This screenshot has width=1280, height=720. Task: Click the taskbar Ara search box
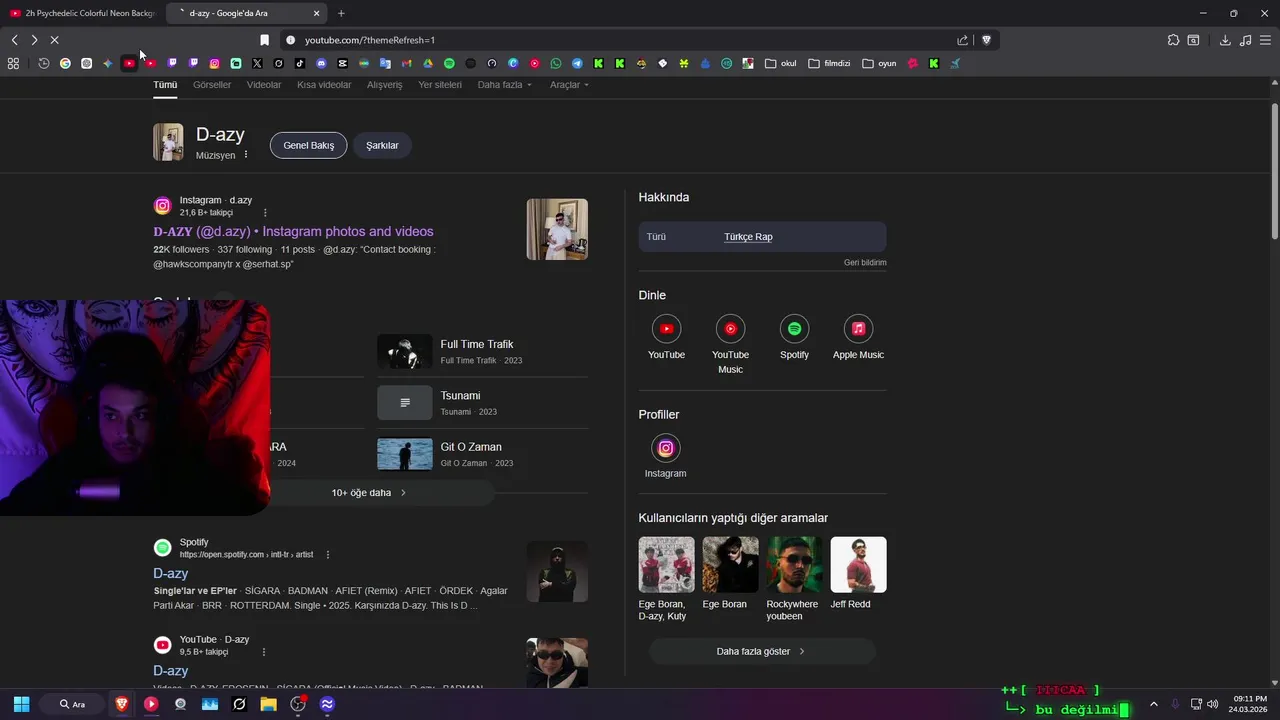tap(74, 704)
